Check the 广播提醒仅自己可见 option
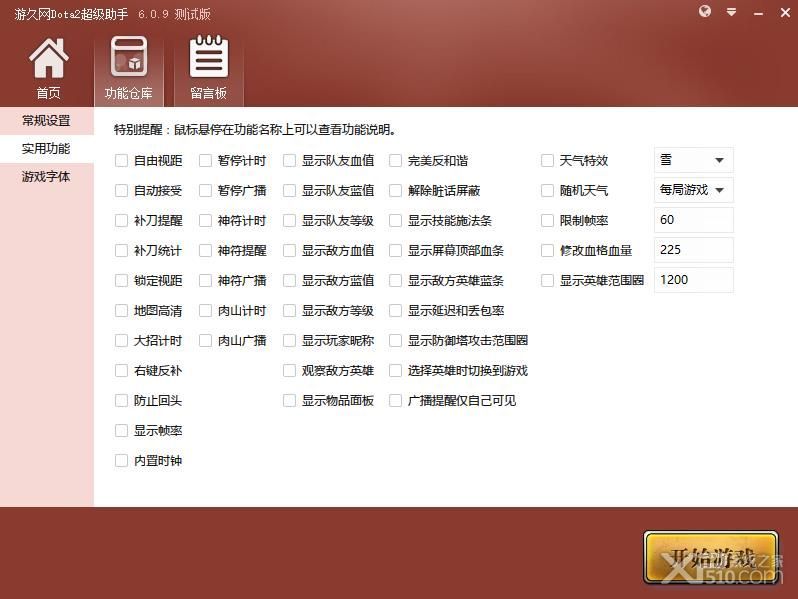The image size is (798, 599). point(395,401)
